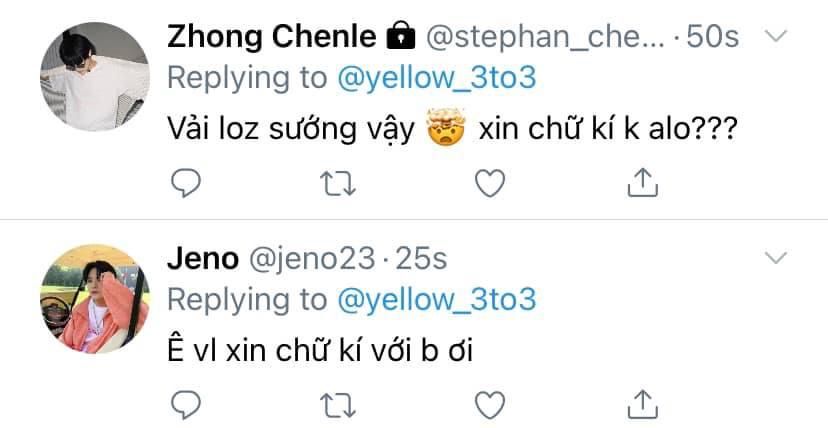This screenshot has height=428, width=828.
Task: Visit the @jeno23 handle
Action: (x=312, y=260)
